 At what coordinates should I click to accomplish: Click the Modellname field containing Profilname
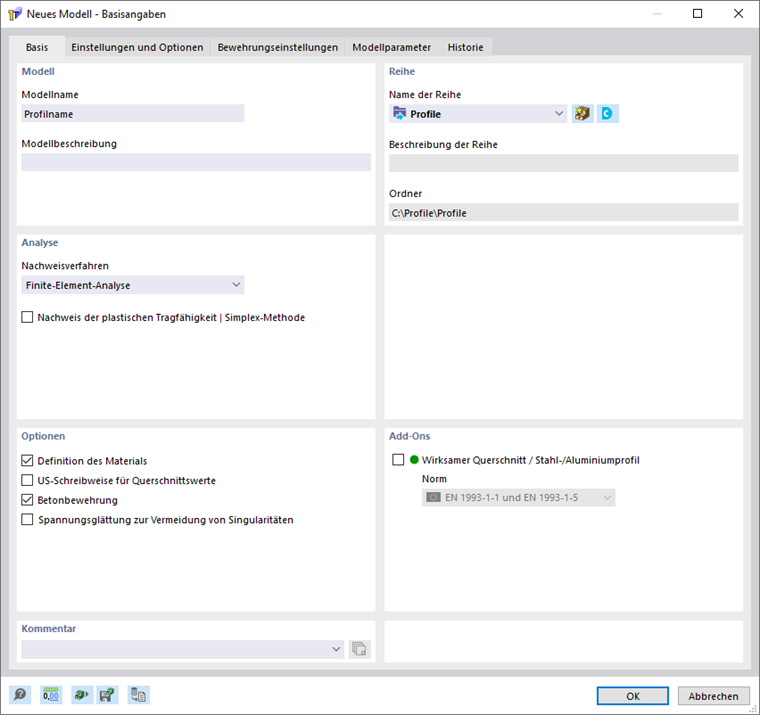(133, 114)
